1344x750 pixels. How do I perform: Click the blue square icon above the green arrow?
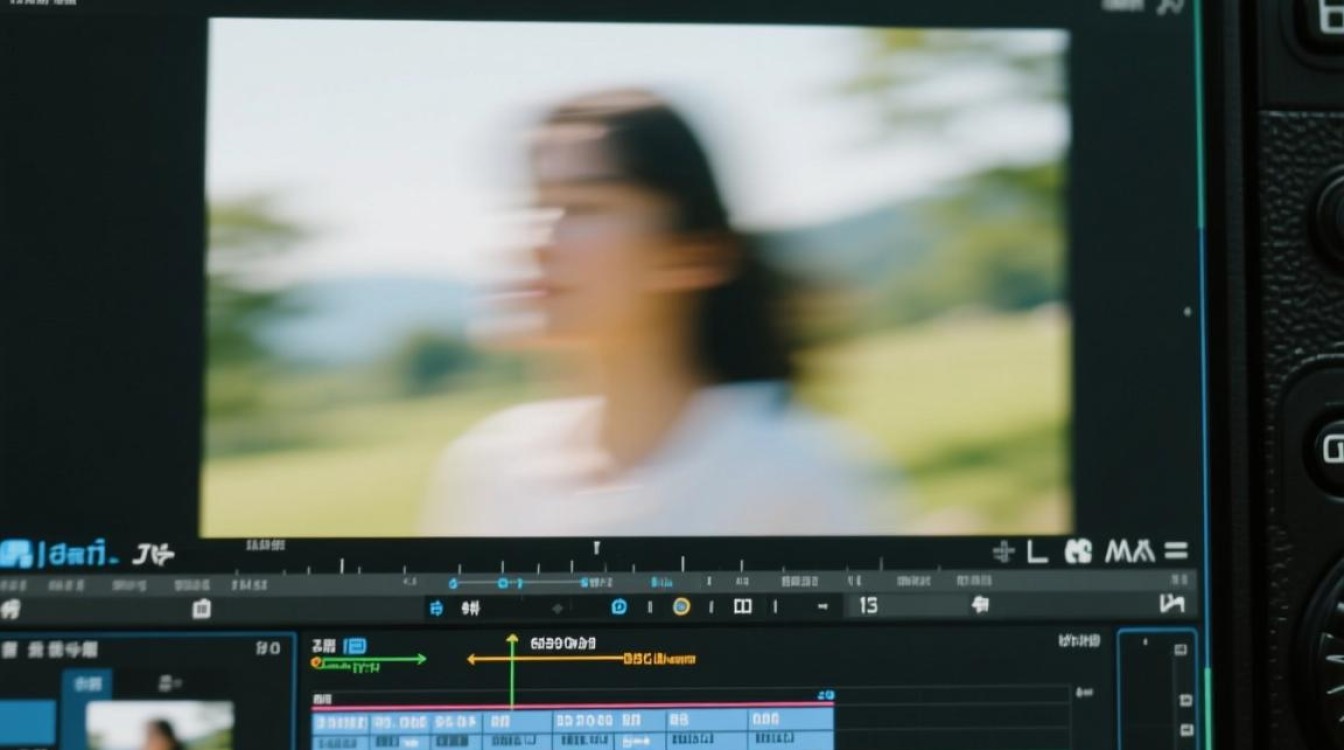pos(354,646)
